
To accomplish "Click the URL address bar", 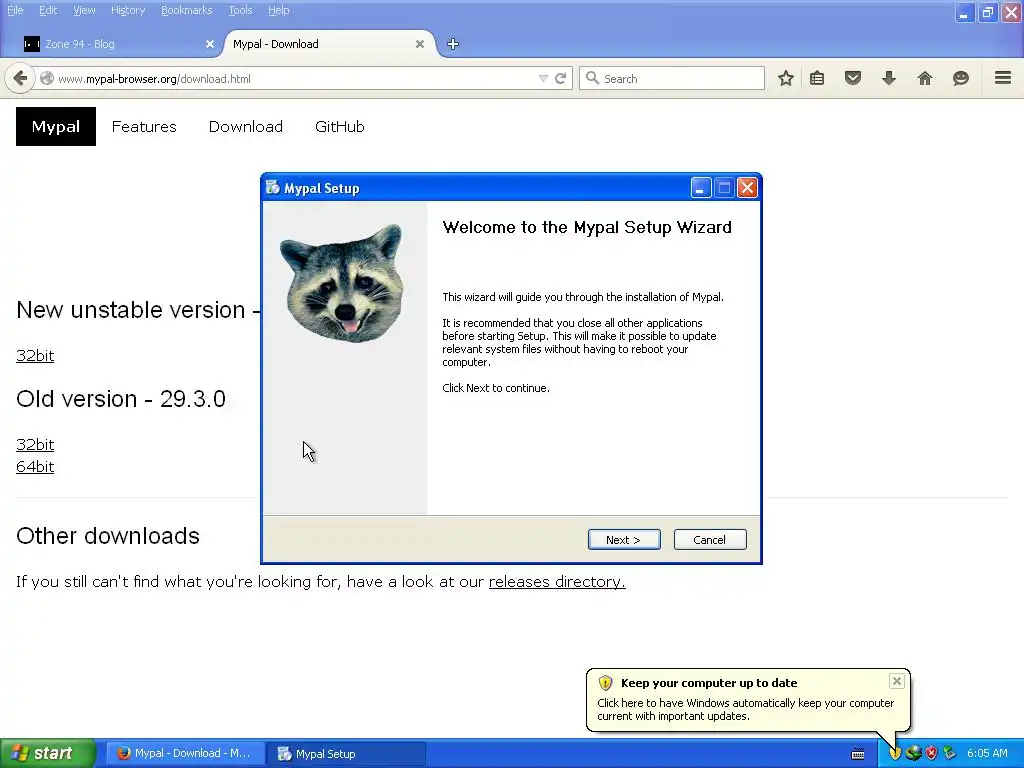I will [x=294, y=78].
